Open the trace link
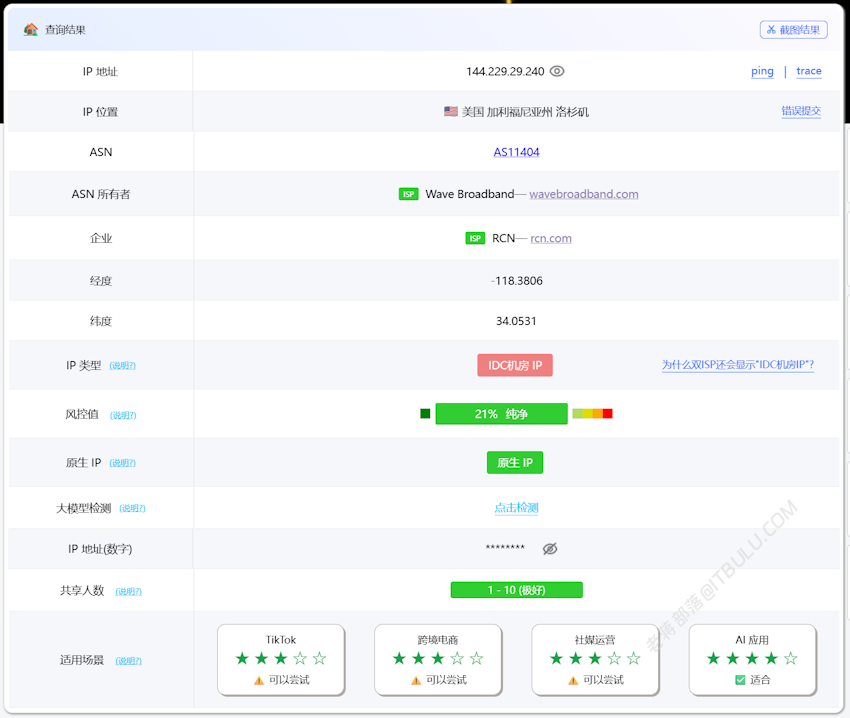 tap(809, 71)
